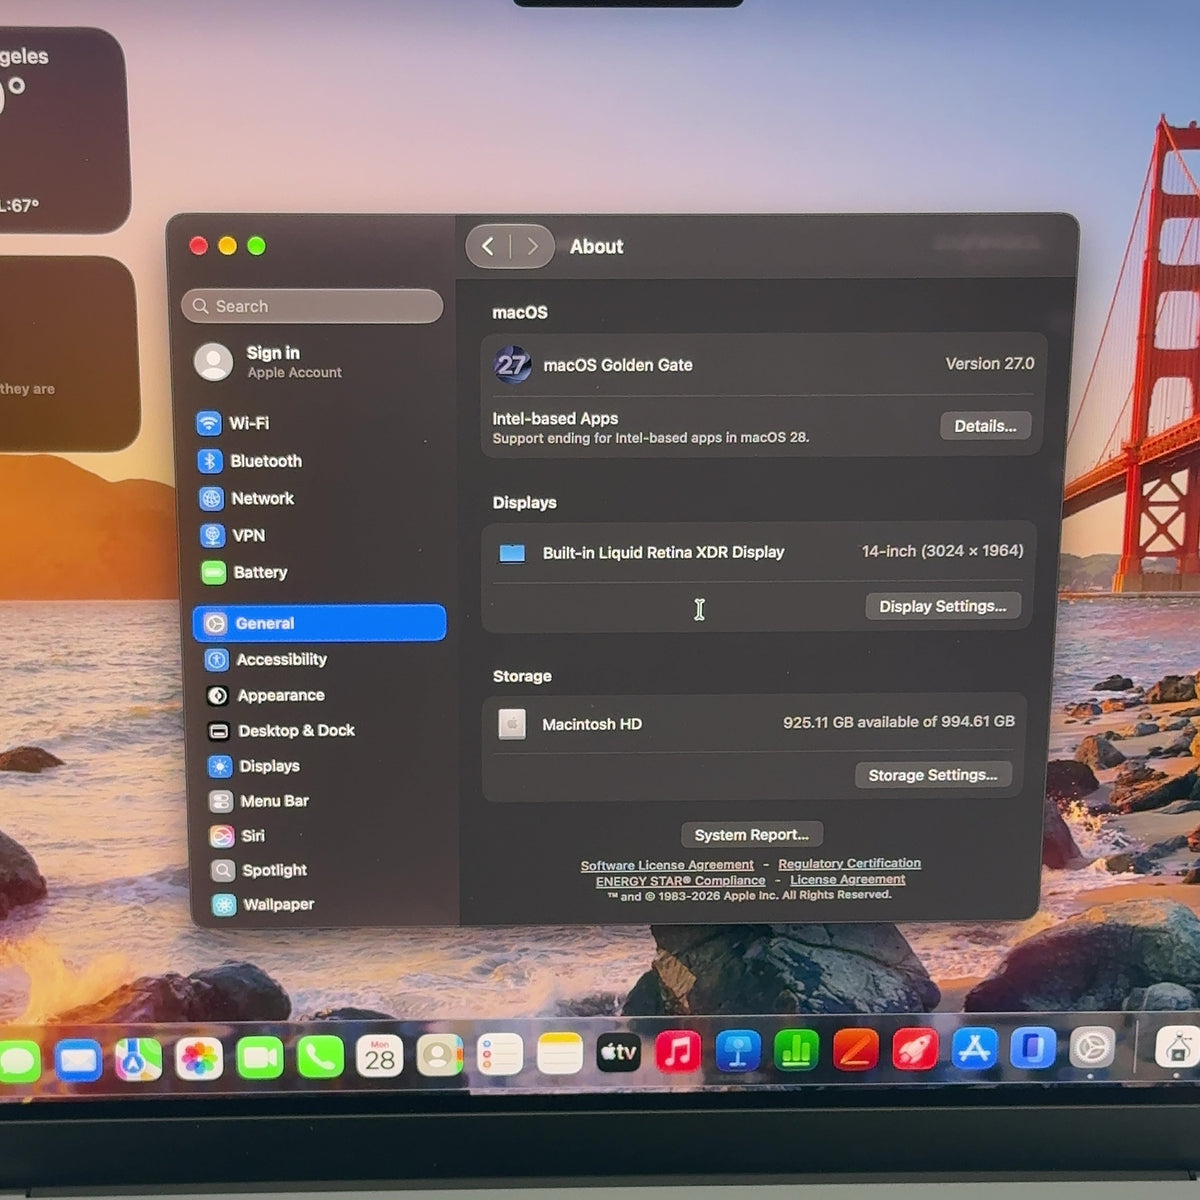Focus the Search field in System Settings
The image size is (1200, 1200).
(312, 306)
